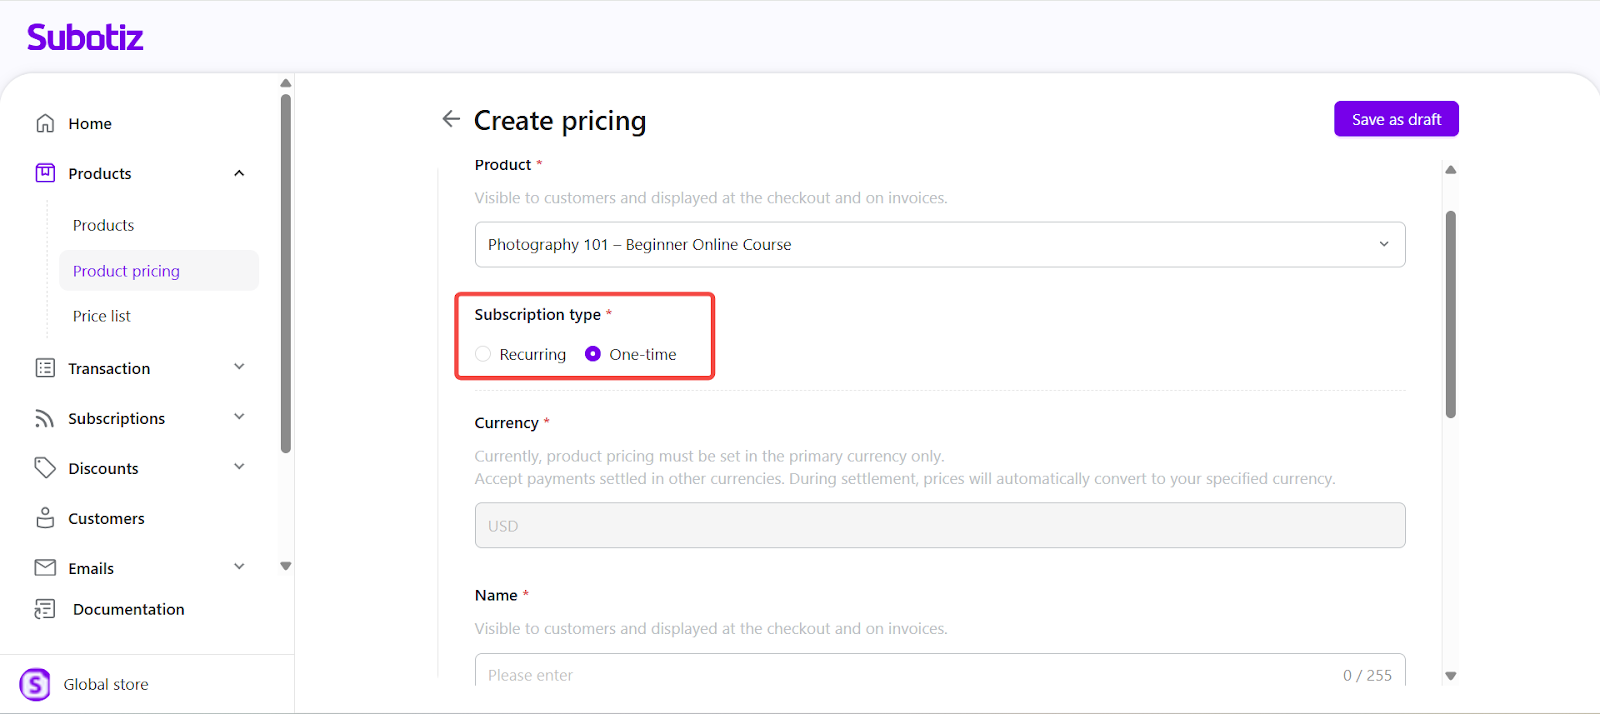Click the Subscriptions feed icon
This screenshot has height=714, width=1600.
45,418
